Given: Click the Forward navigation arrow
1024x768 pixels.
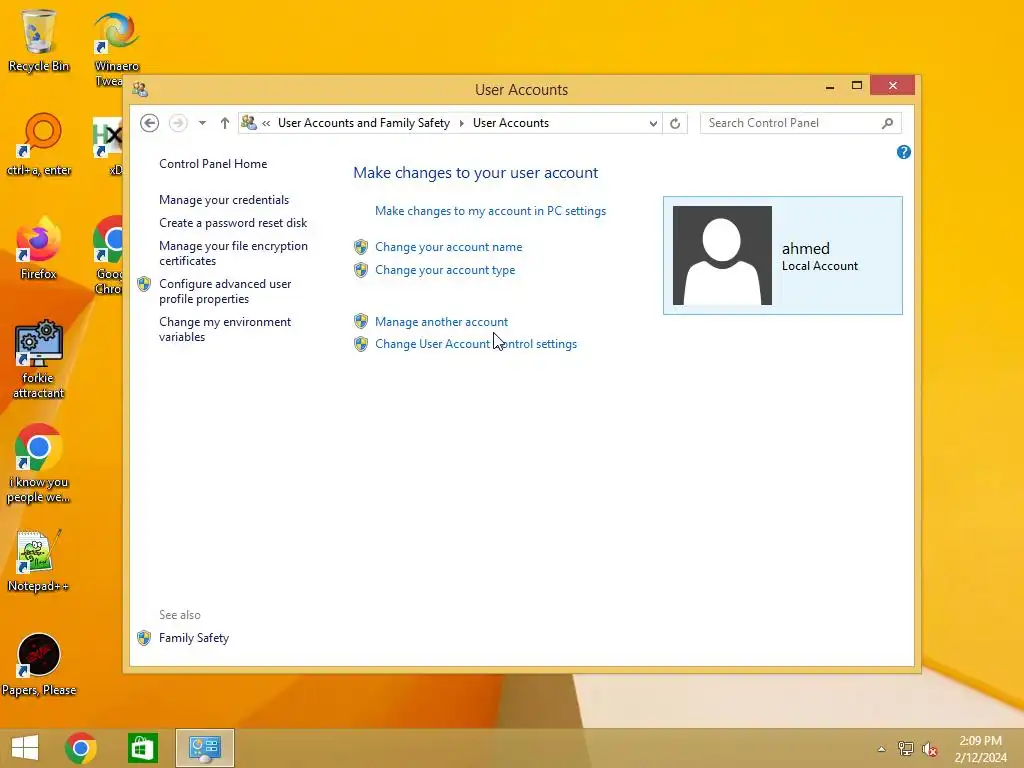Looking at the screenshot, I should pos(178,123).
